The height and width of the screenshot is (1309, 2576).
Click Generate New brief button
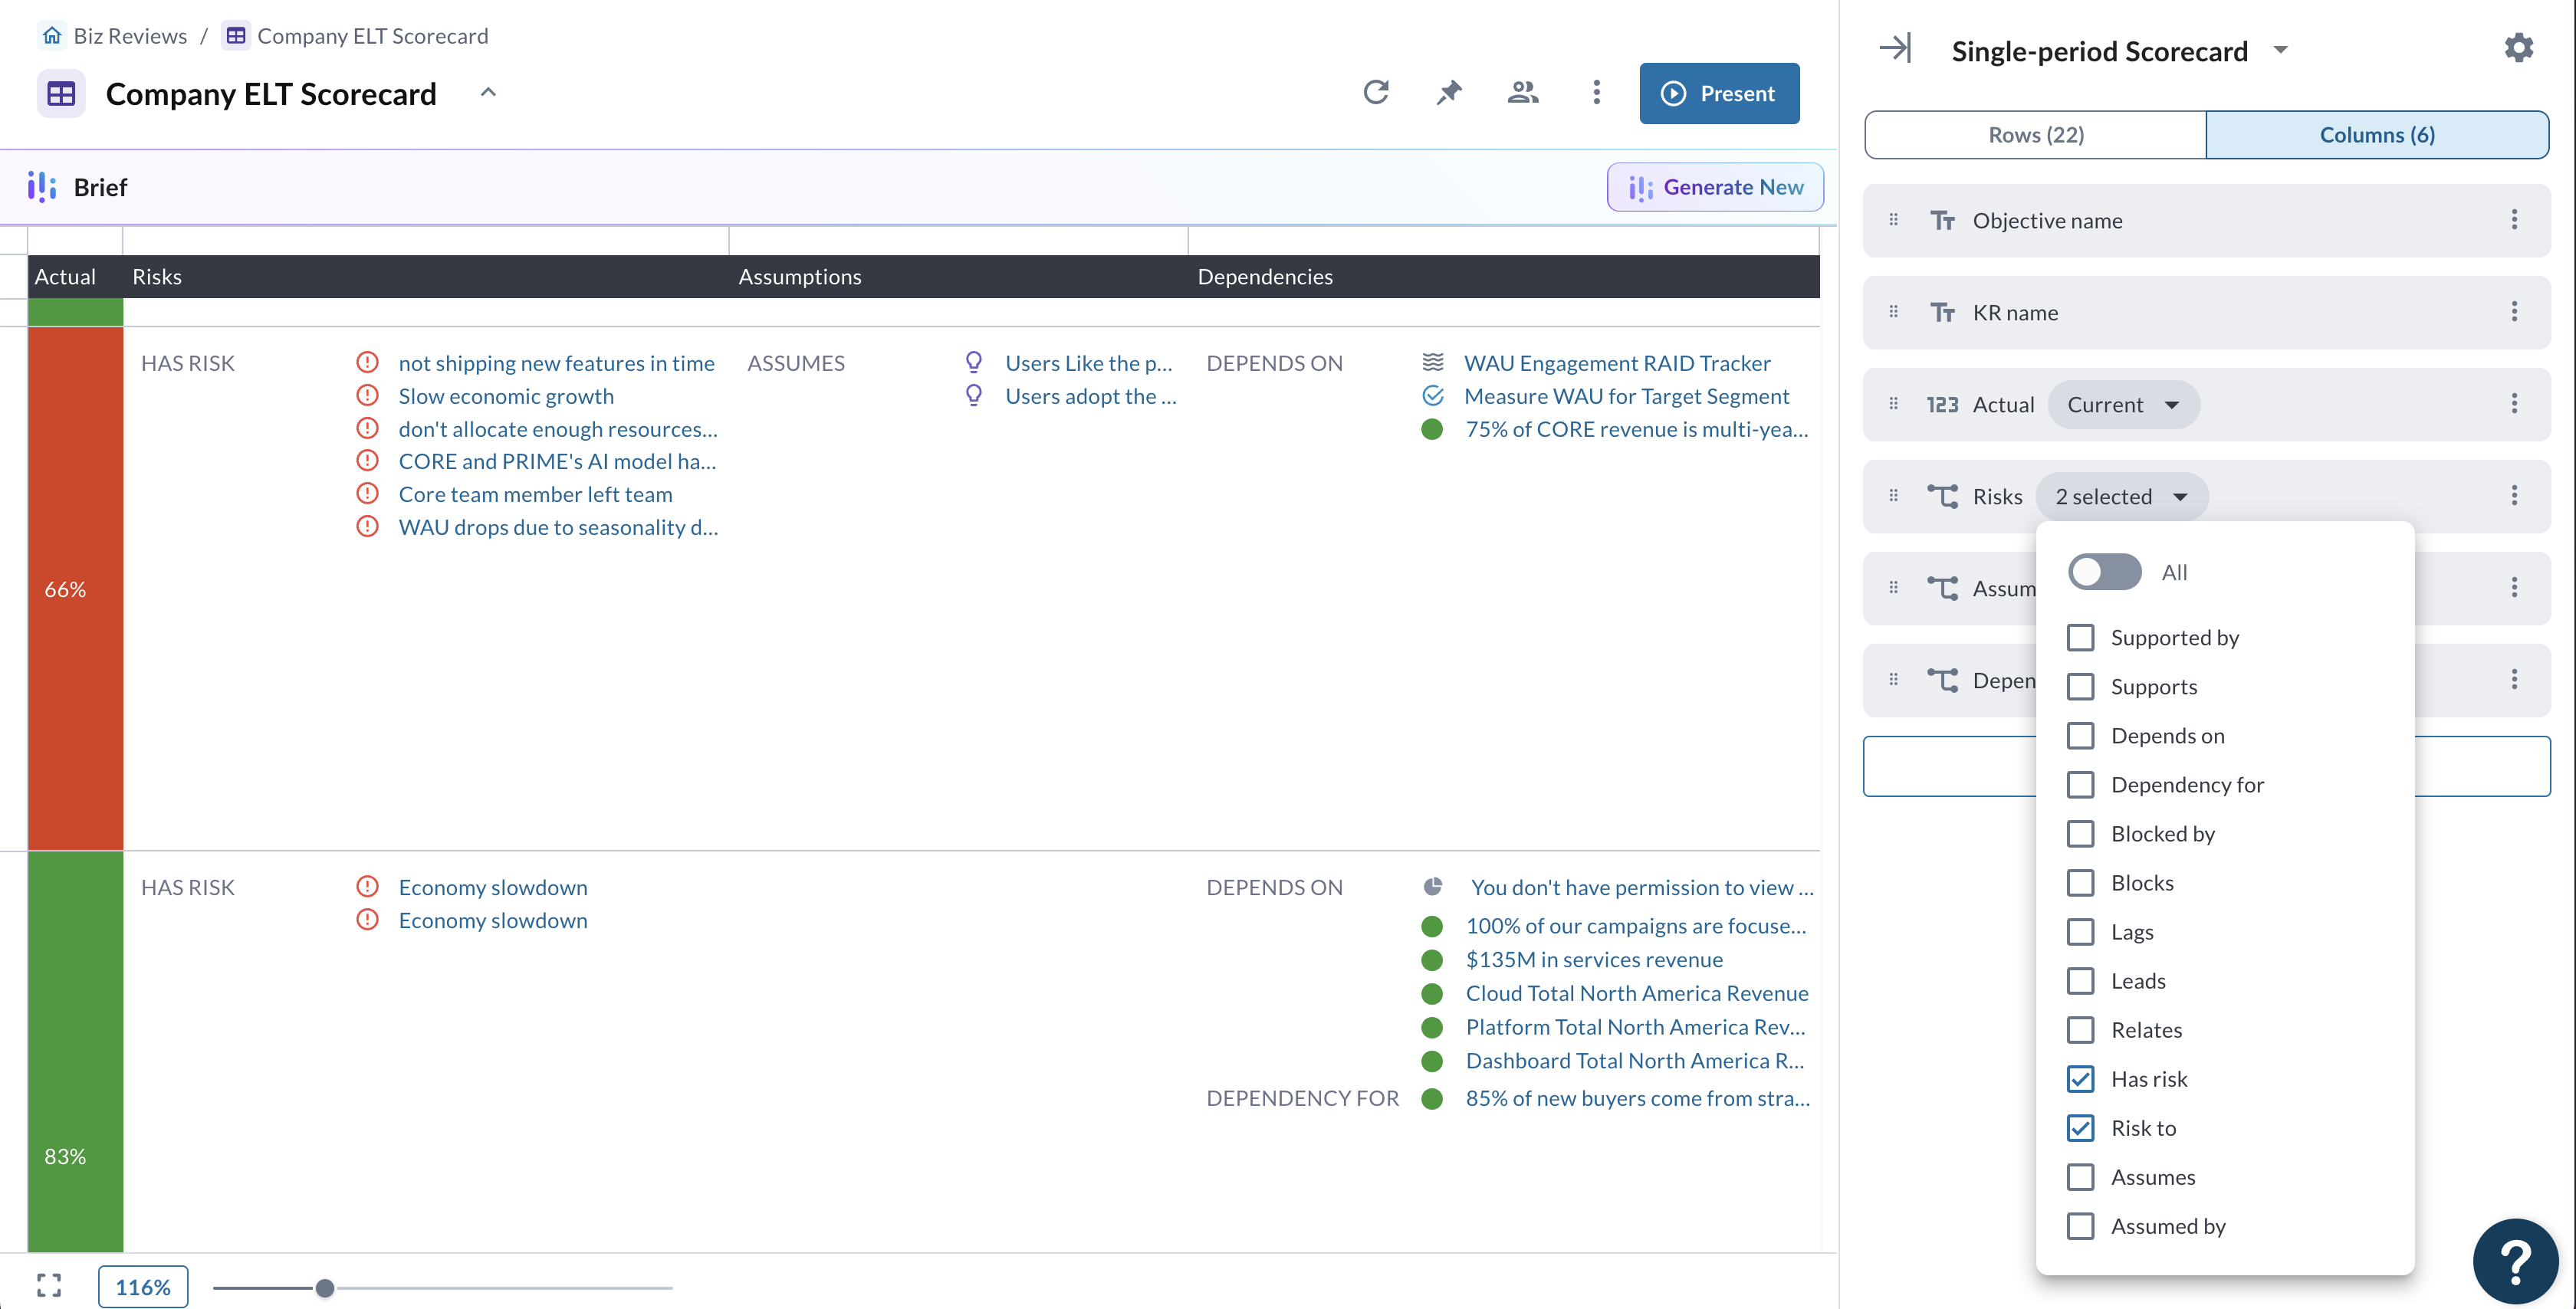(x=1714, y=187)
